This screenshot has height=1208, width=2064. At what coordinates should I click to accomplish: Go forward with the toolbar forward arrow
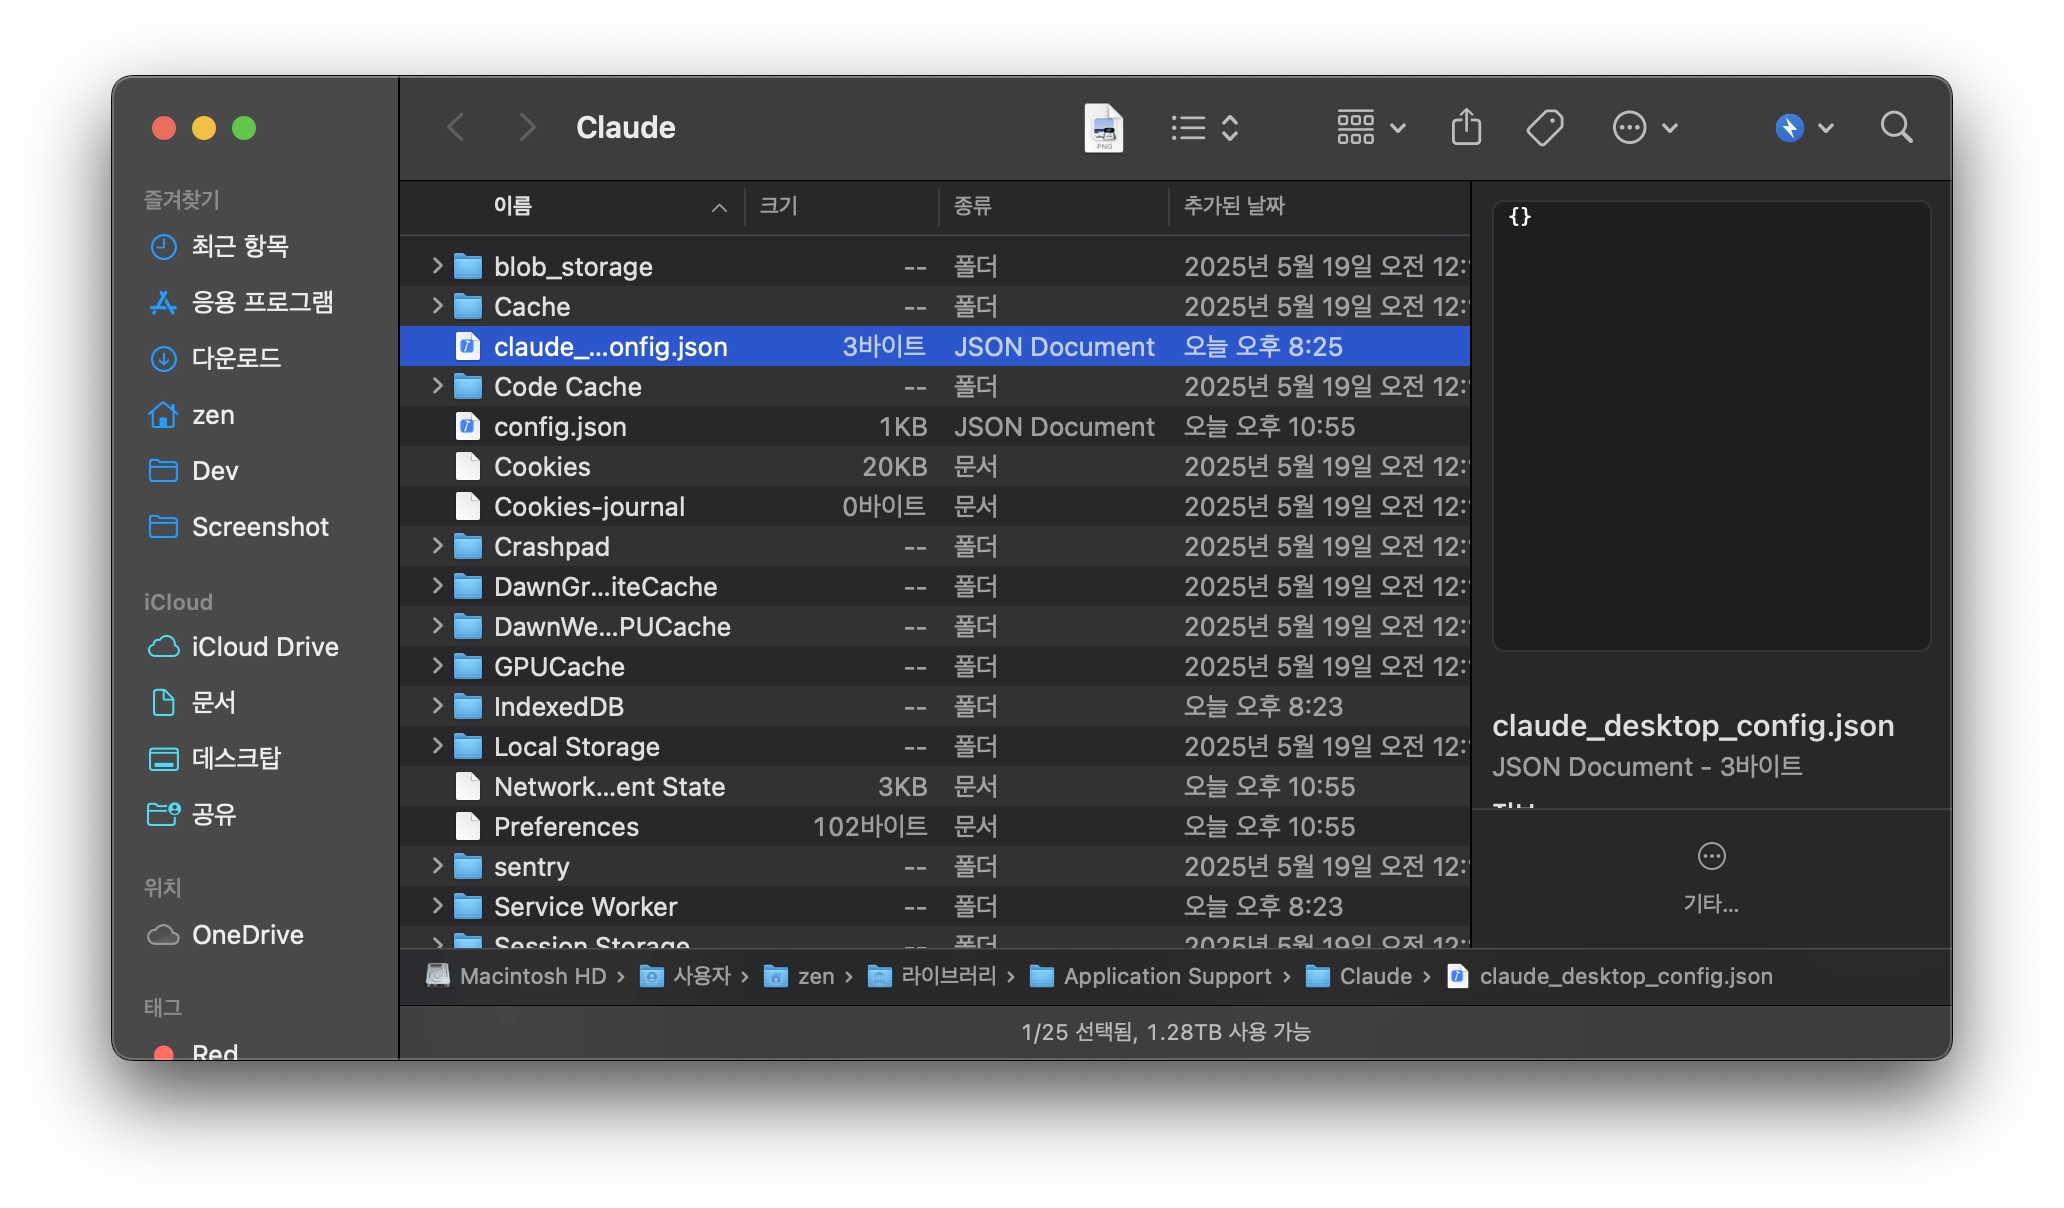pyautogui.click(x=527, y=128)
